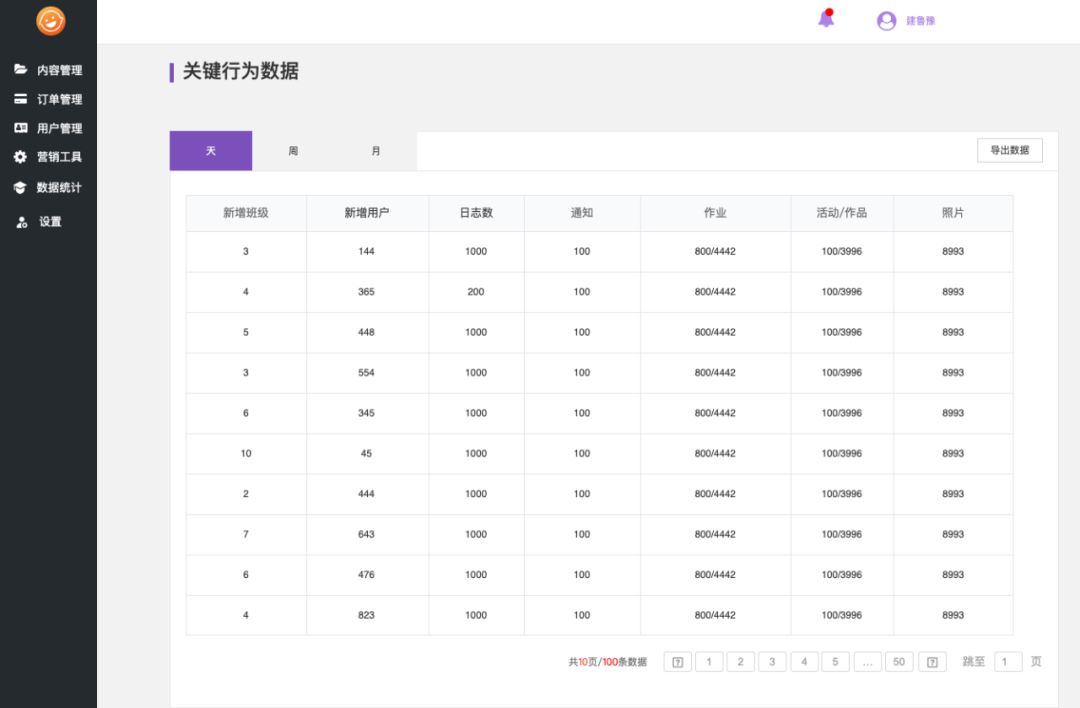The height and width of the screenshot is (708, 1080).
Task: Click the previous page arrow button
Action: click(677, 662)
